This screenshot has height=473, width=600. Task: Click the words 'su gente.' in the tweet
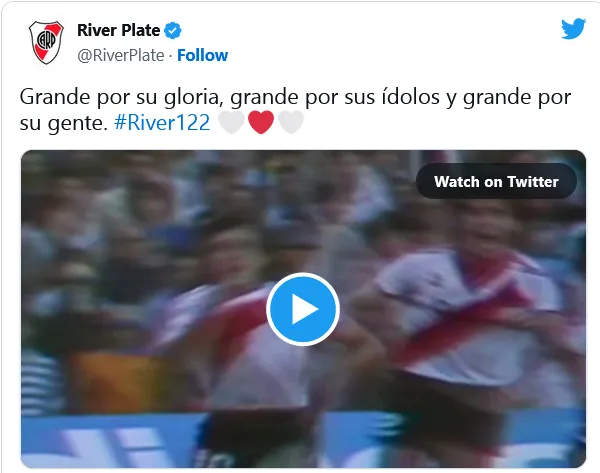64,123
